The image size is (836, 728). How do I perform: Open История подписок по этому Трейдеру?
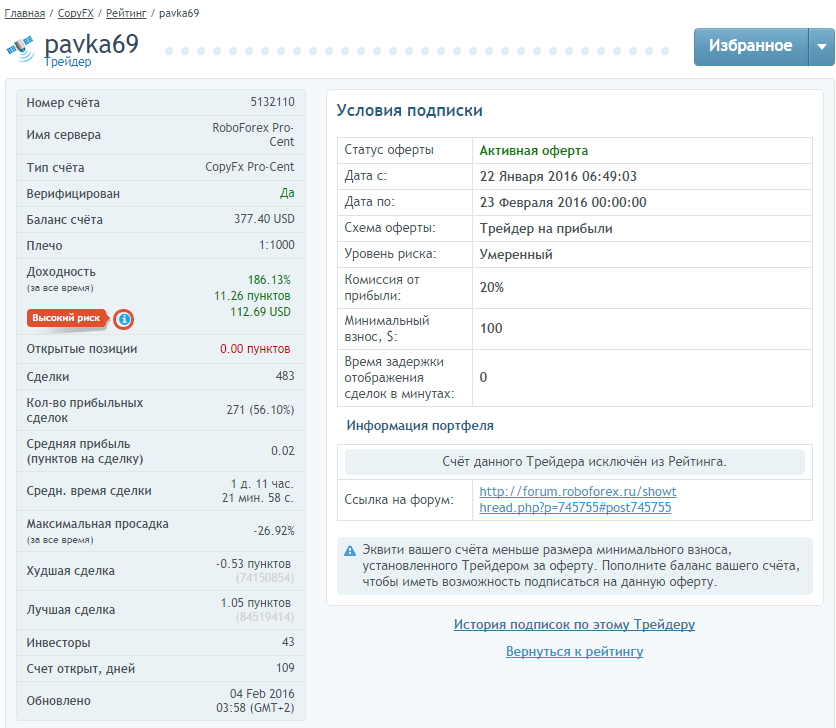(574, 624)
